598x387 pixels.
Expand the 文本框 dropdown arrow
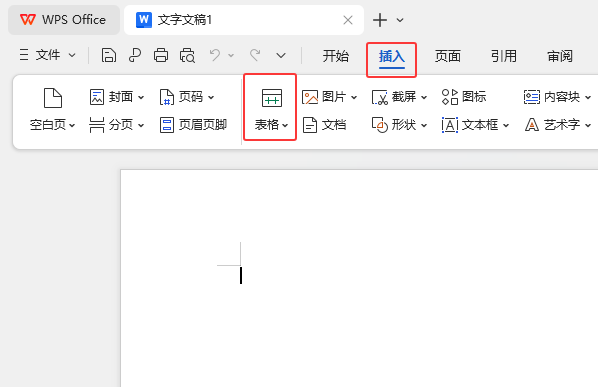(x=506, y=125)
